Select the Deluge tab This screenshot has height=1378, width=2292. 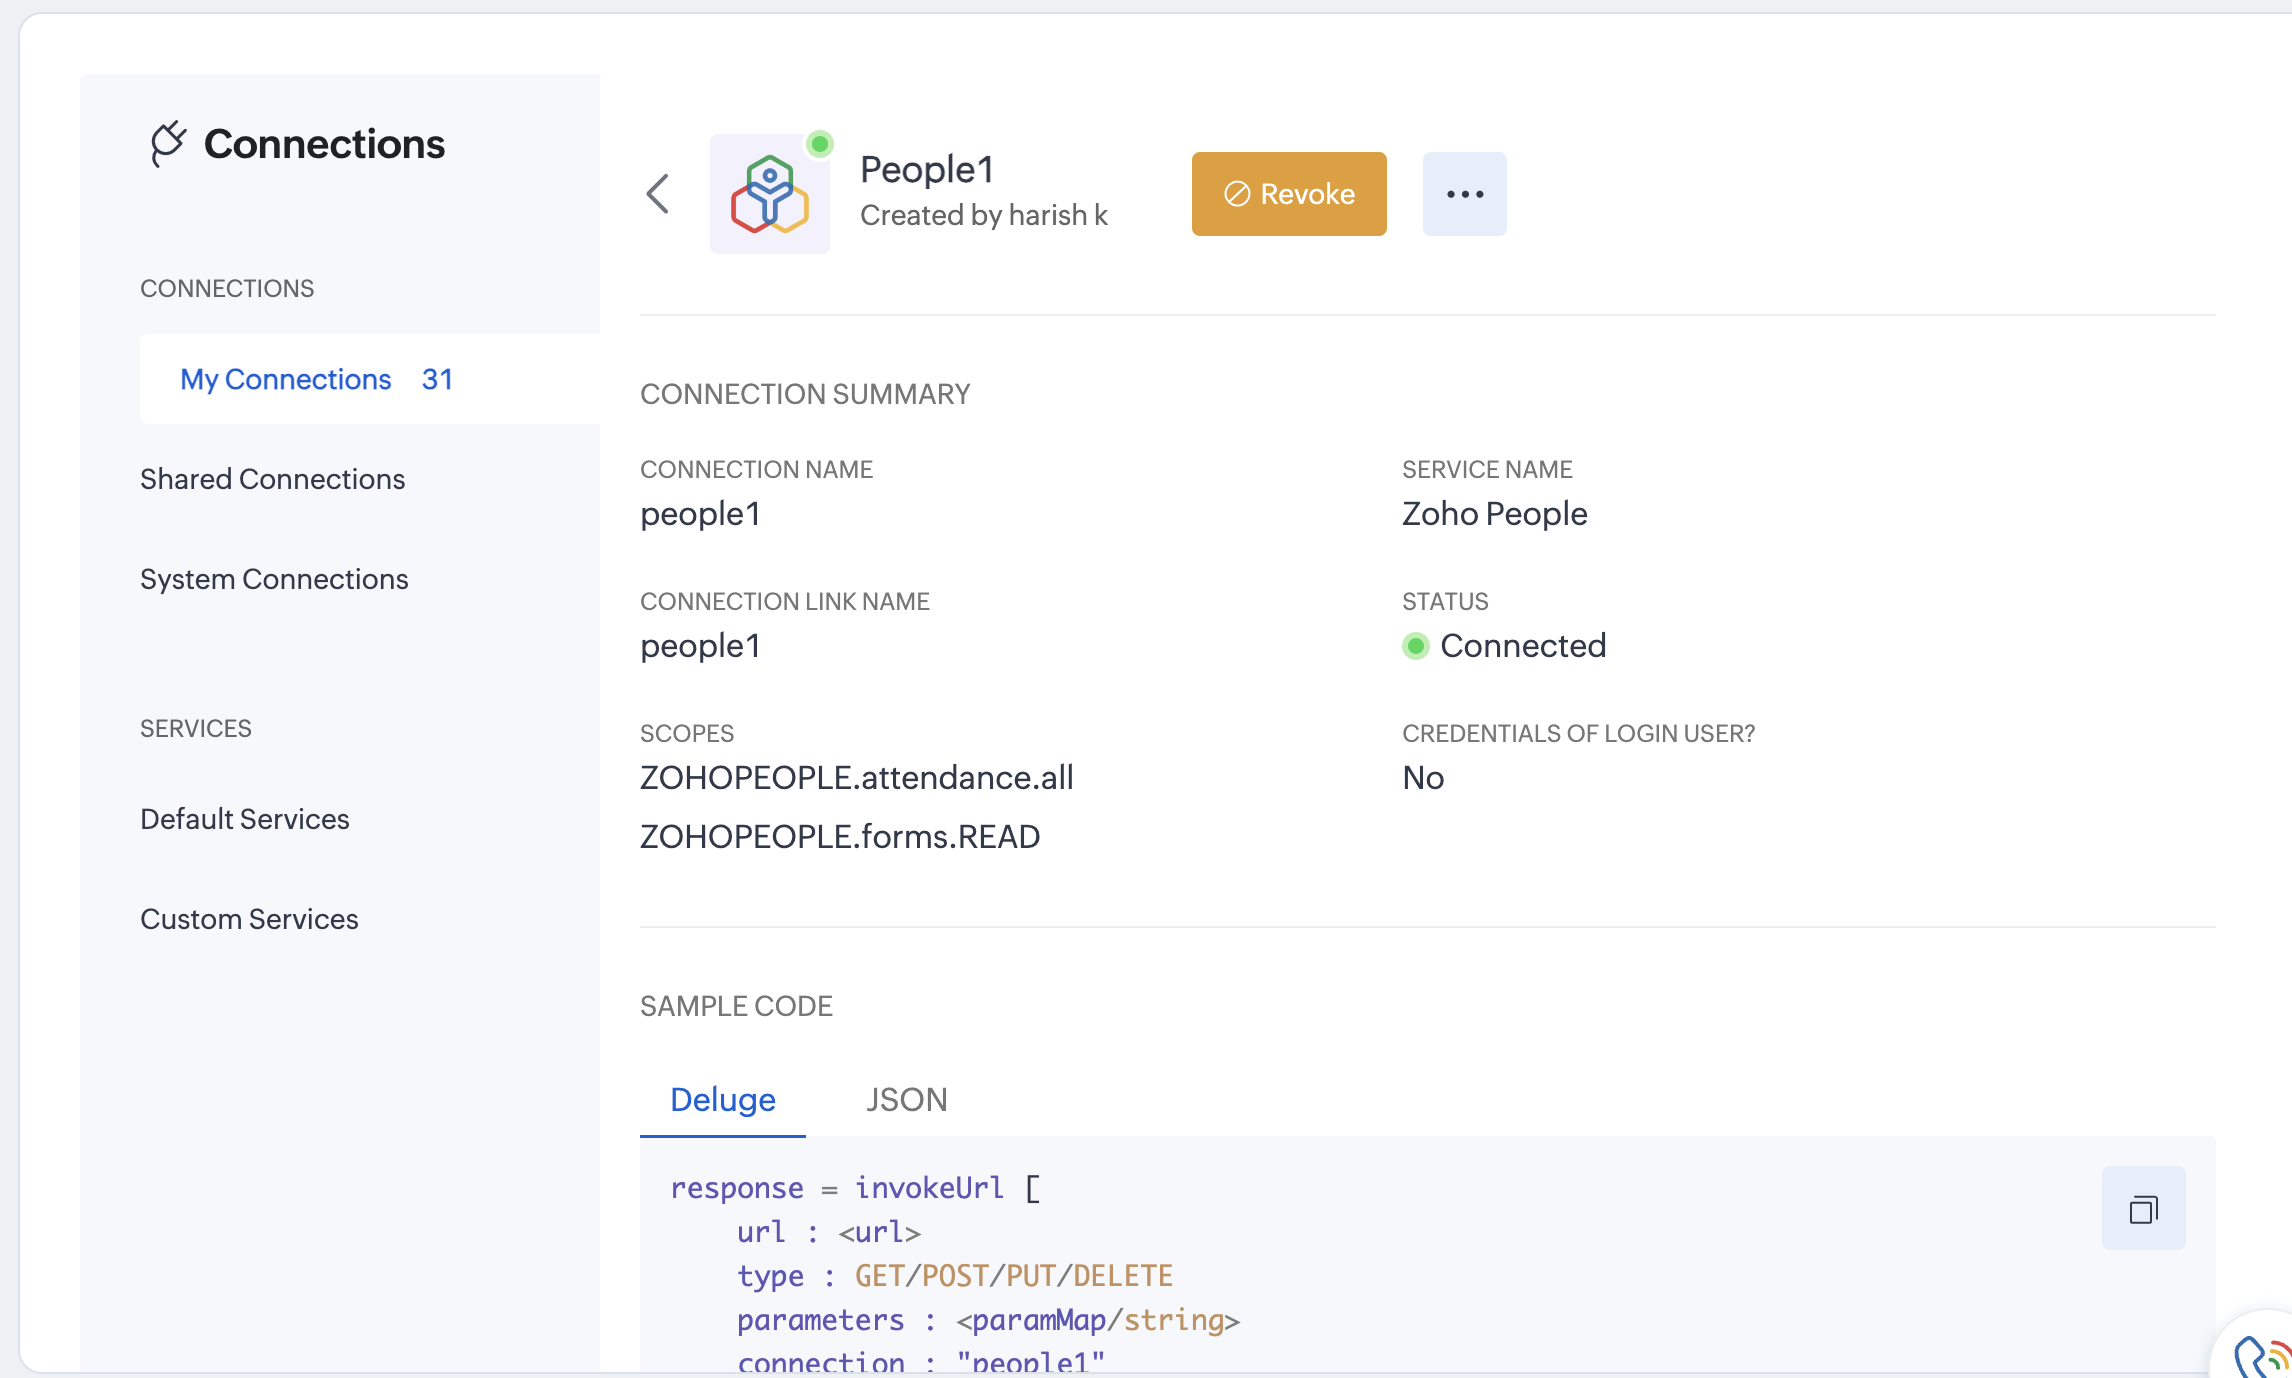pyautogui.click(x=722, y=1100)
